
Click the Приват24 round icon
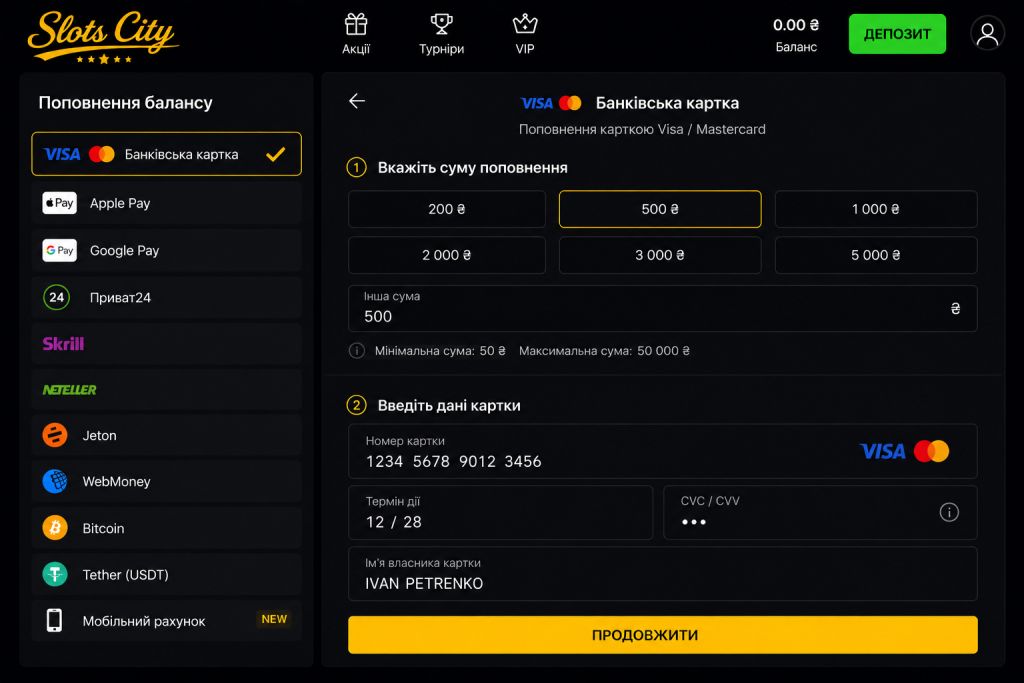[x=57, y=298]
